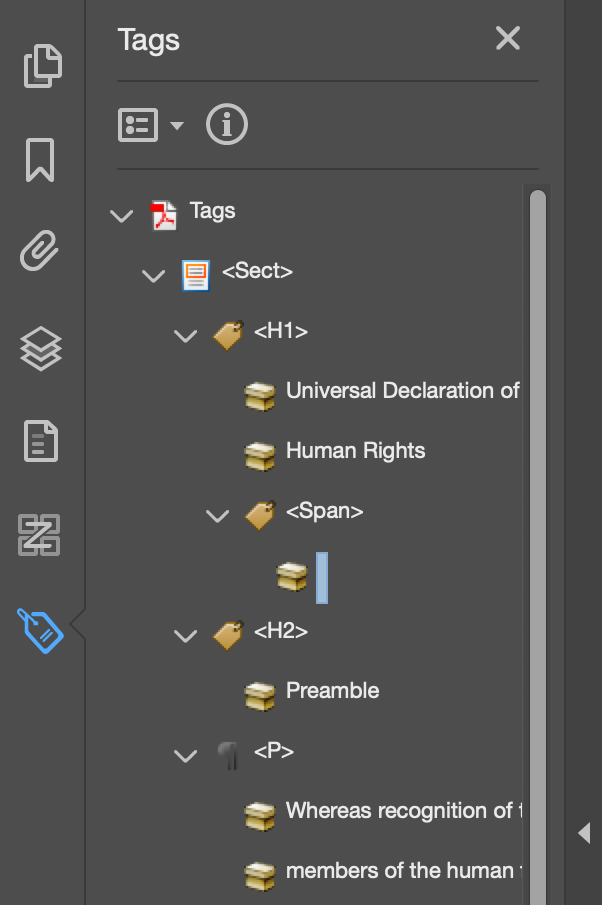The image size is (602, 905).
Task: Collapse the <Span> tag chevron
Action: coord(217,515)
